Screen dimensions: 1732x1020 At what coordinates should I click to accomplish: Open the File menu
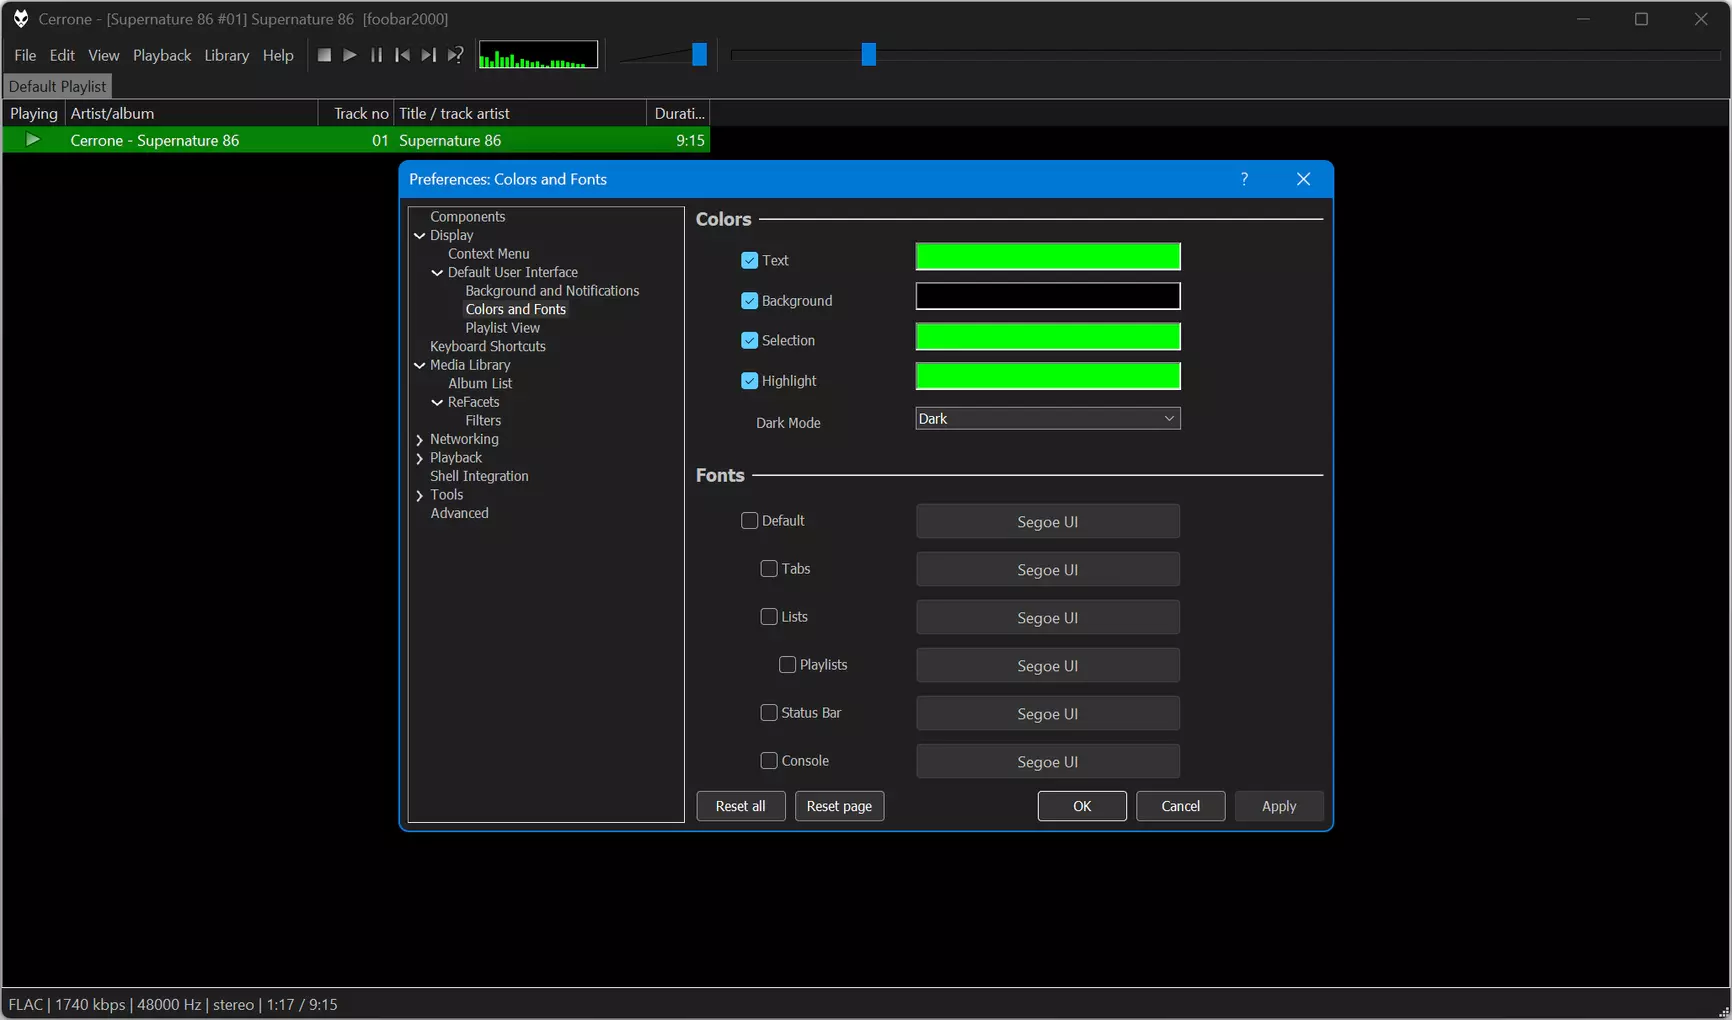[x=25, y=55]
